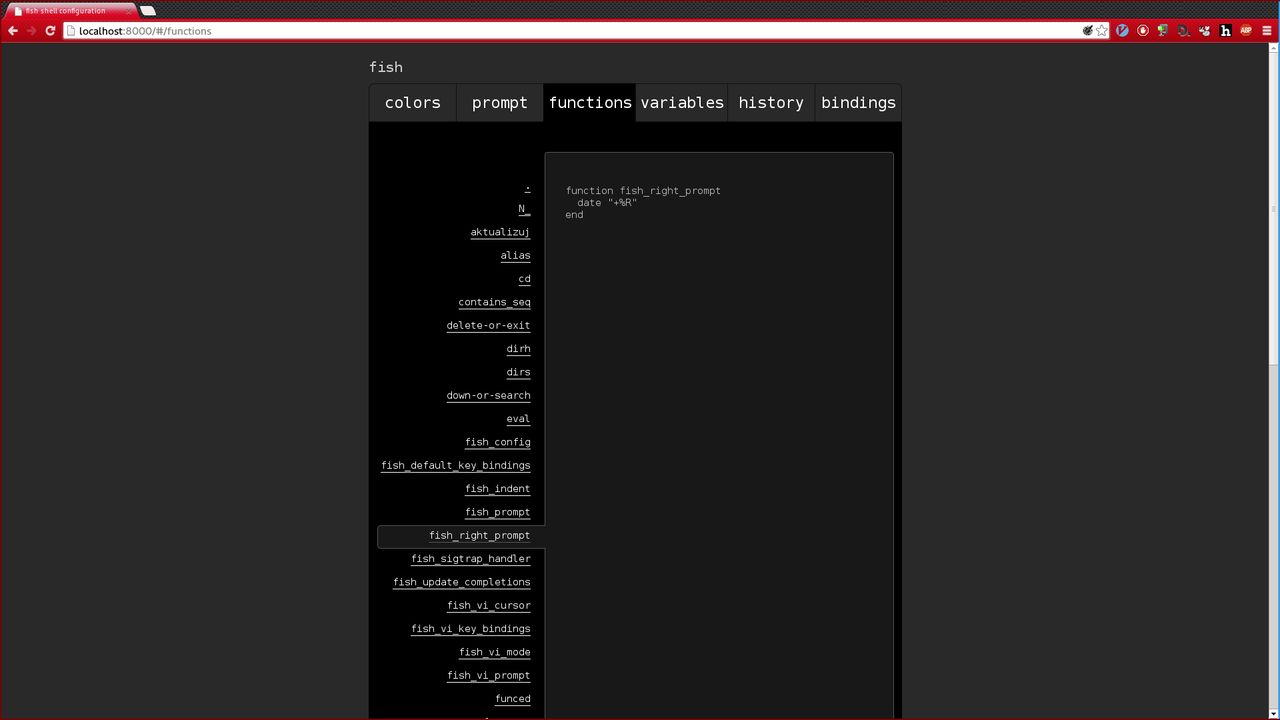
Task: Open the N_ function
Action: 524,209
